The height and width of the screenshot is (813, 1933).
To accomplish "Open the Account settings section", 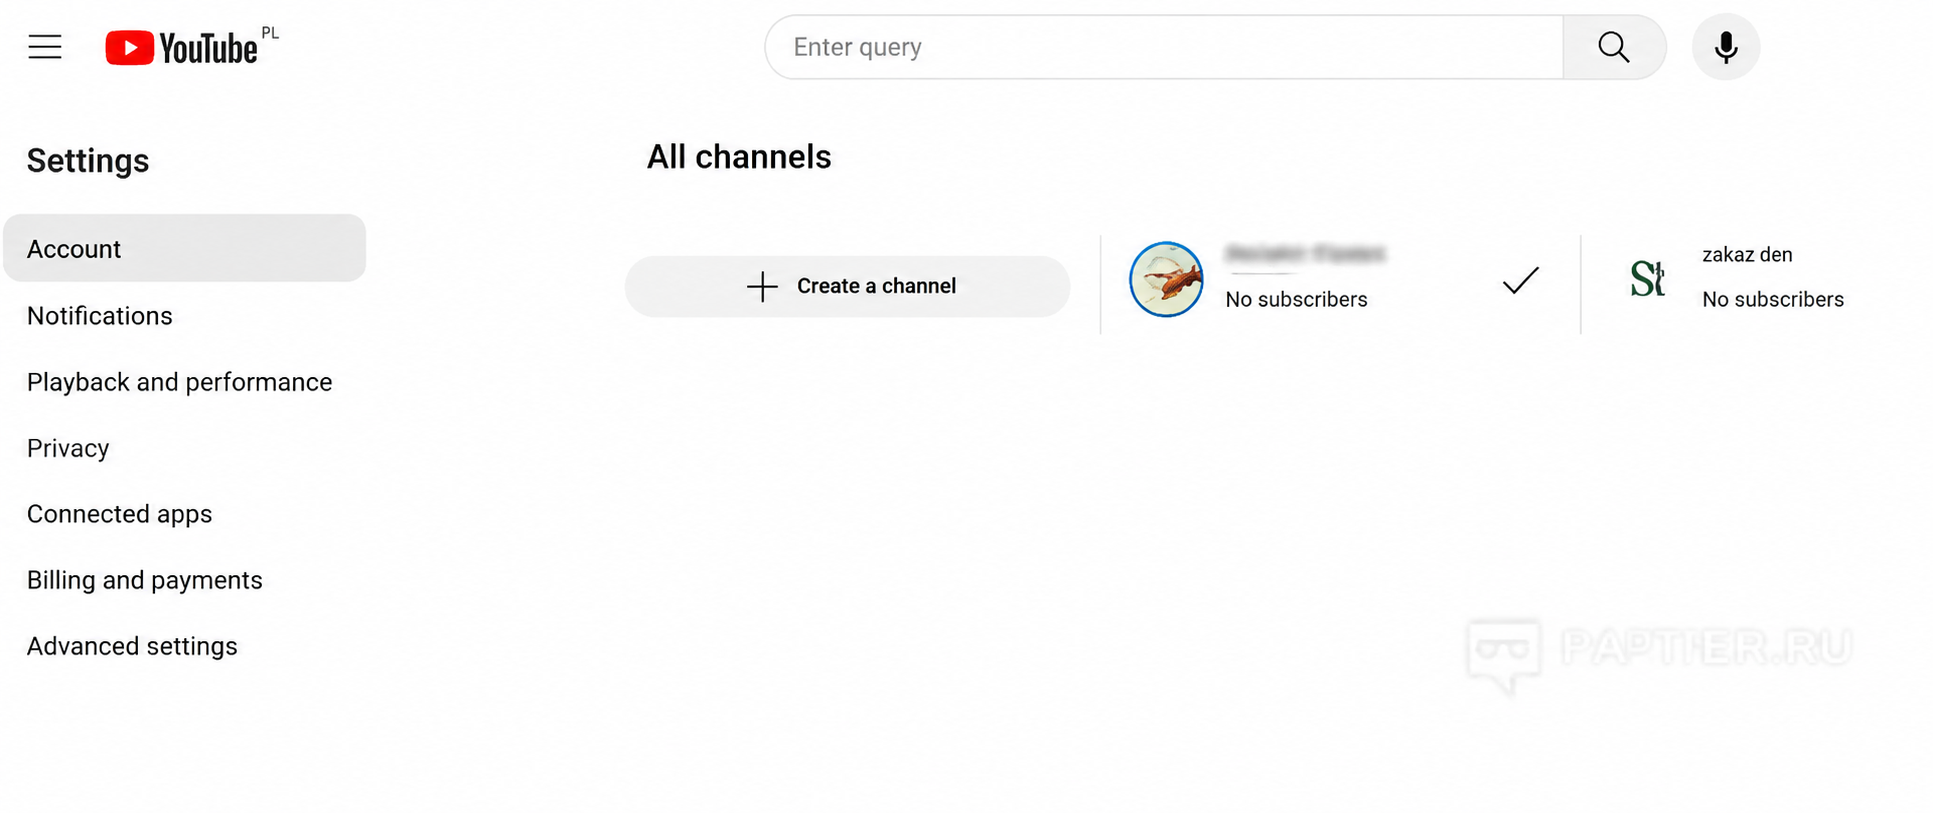I will (x=185, y=248).
